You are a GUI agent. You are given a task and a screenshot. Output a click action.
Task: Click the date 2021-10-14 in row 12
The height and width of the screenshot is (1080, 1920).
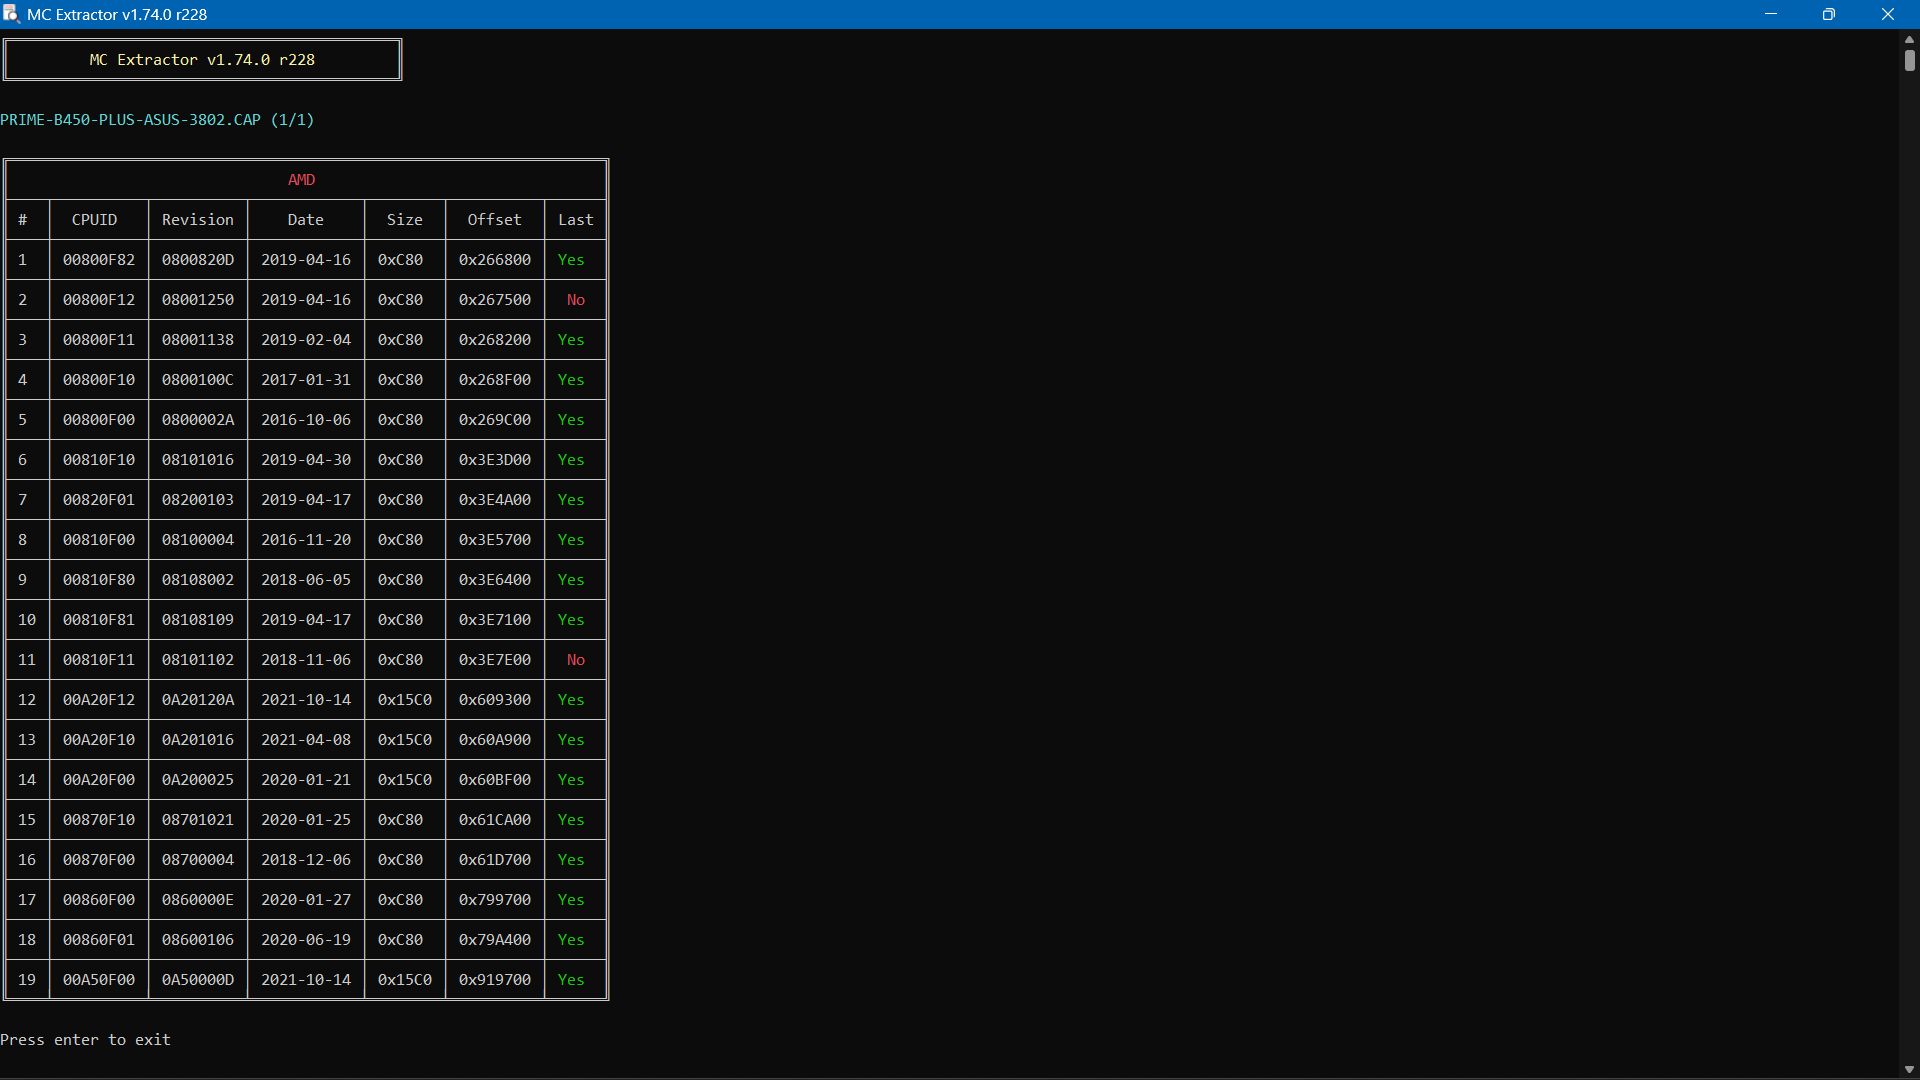coord(305,699)
